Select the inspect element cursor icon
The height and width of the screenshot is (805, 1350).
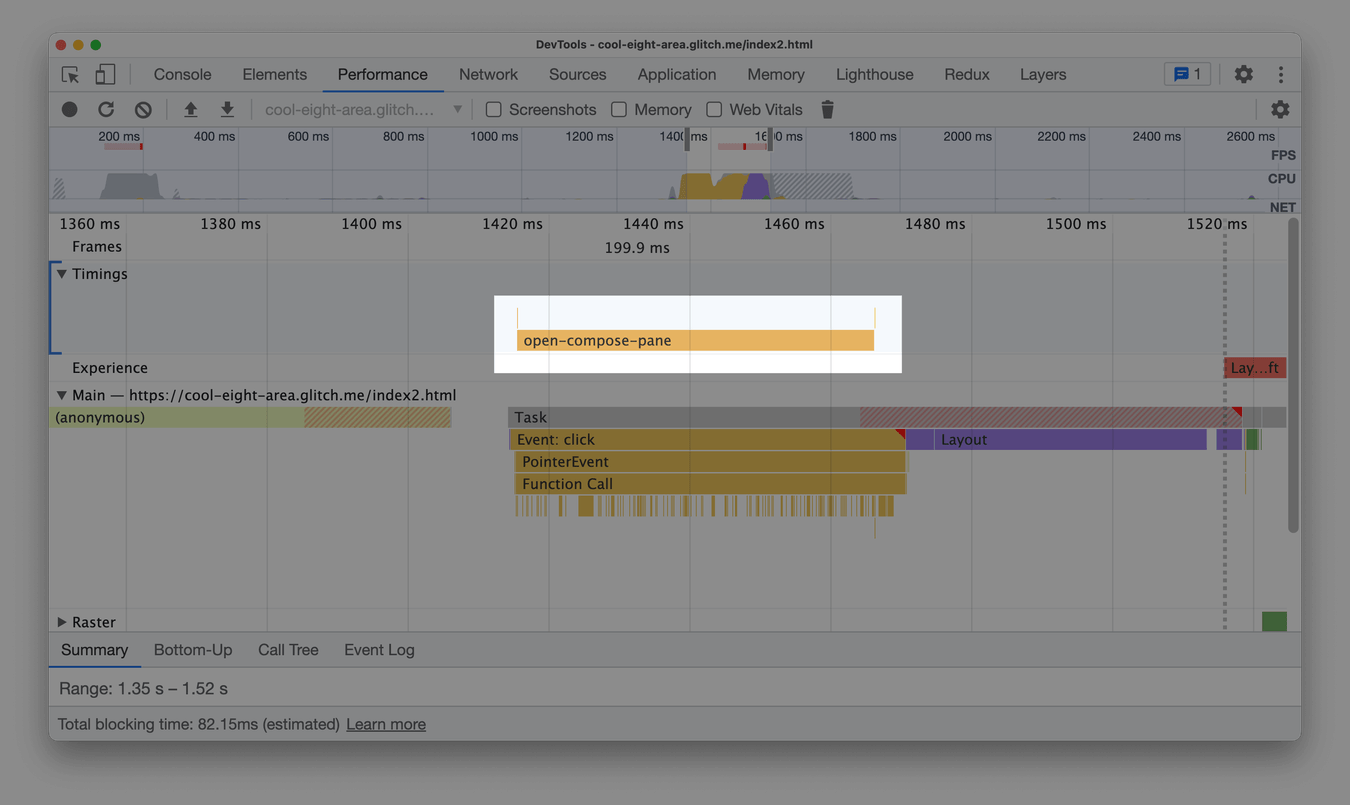69,74
